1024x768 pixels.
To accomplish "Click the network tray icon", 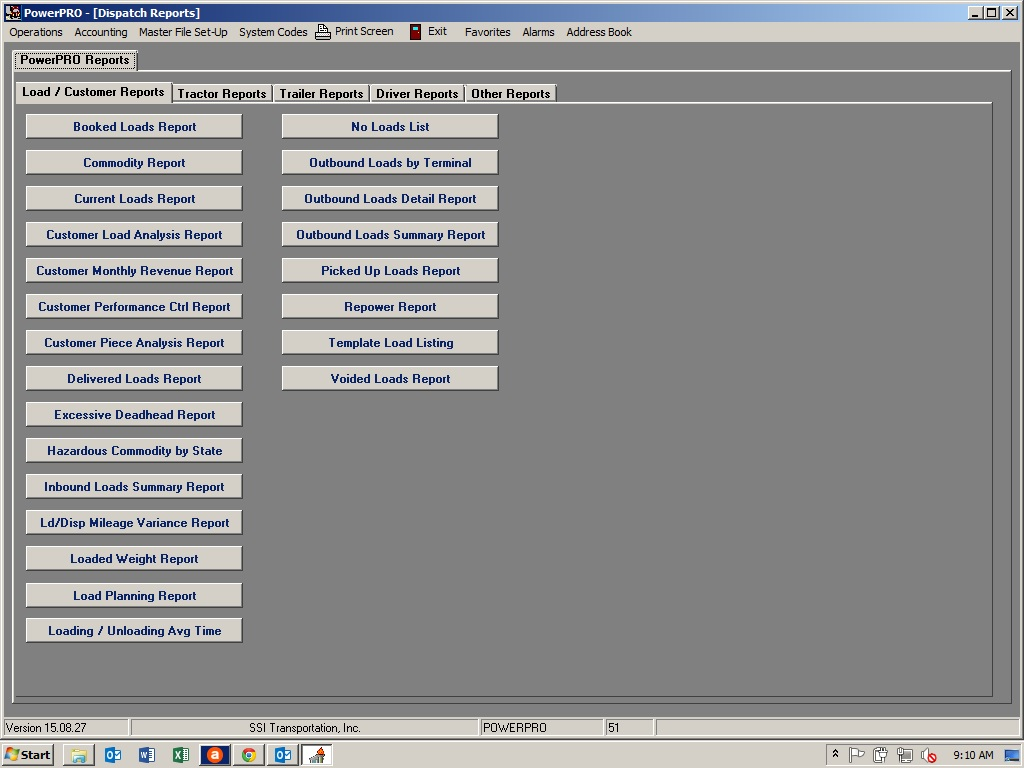I will [904, 755].
